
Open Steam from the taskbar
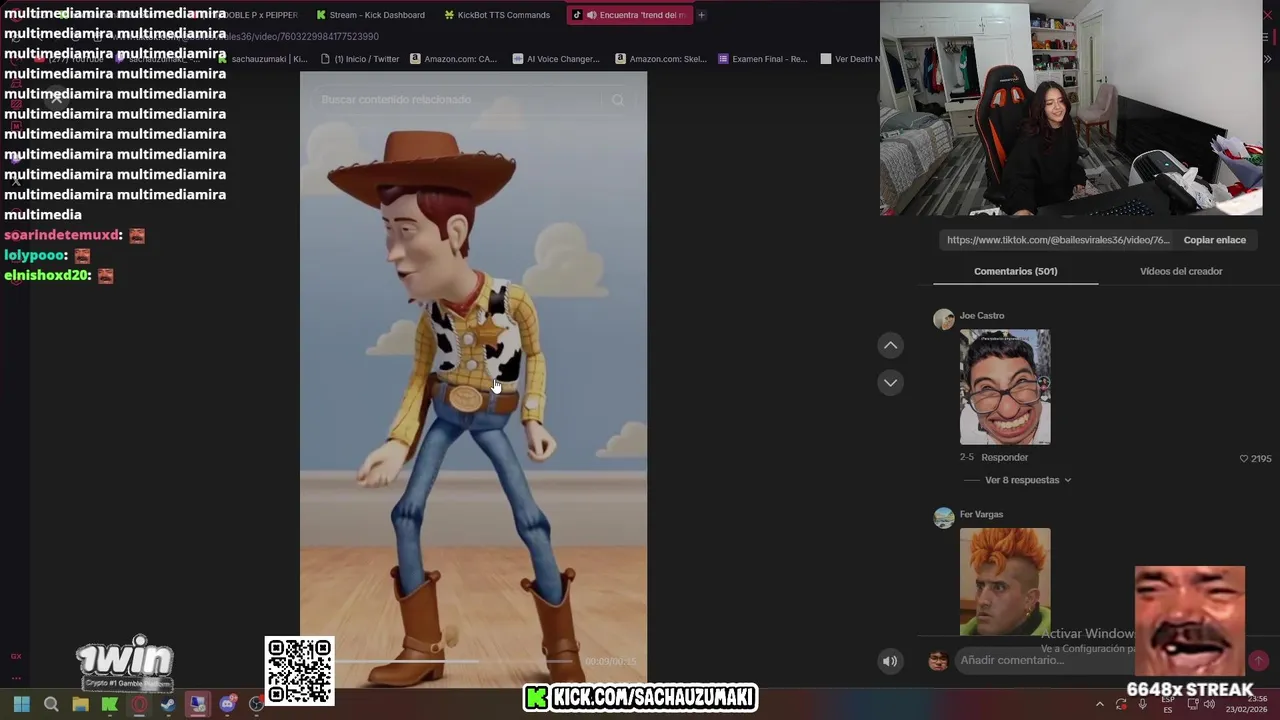168,704
